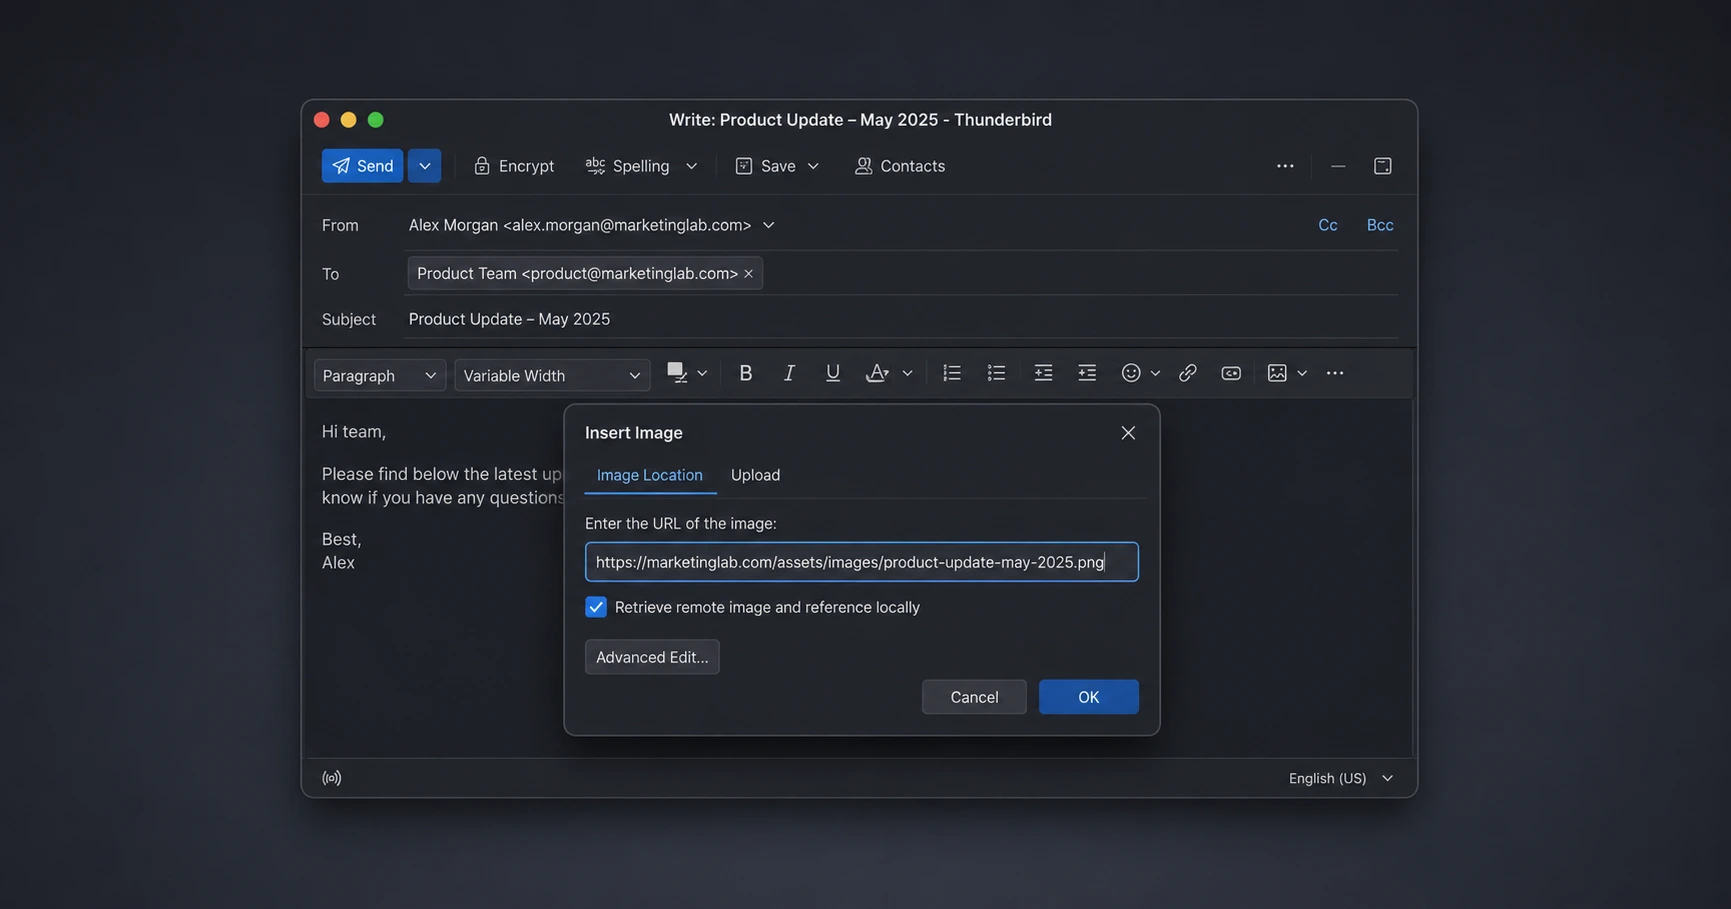The width and height of the screenshot is (1731, 909).
Task: Click the yellow window minimize button
Action: pos(349,120)
